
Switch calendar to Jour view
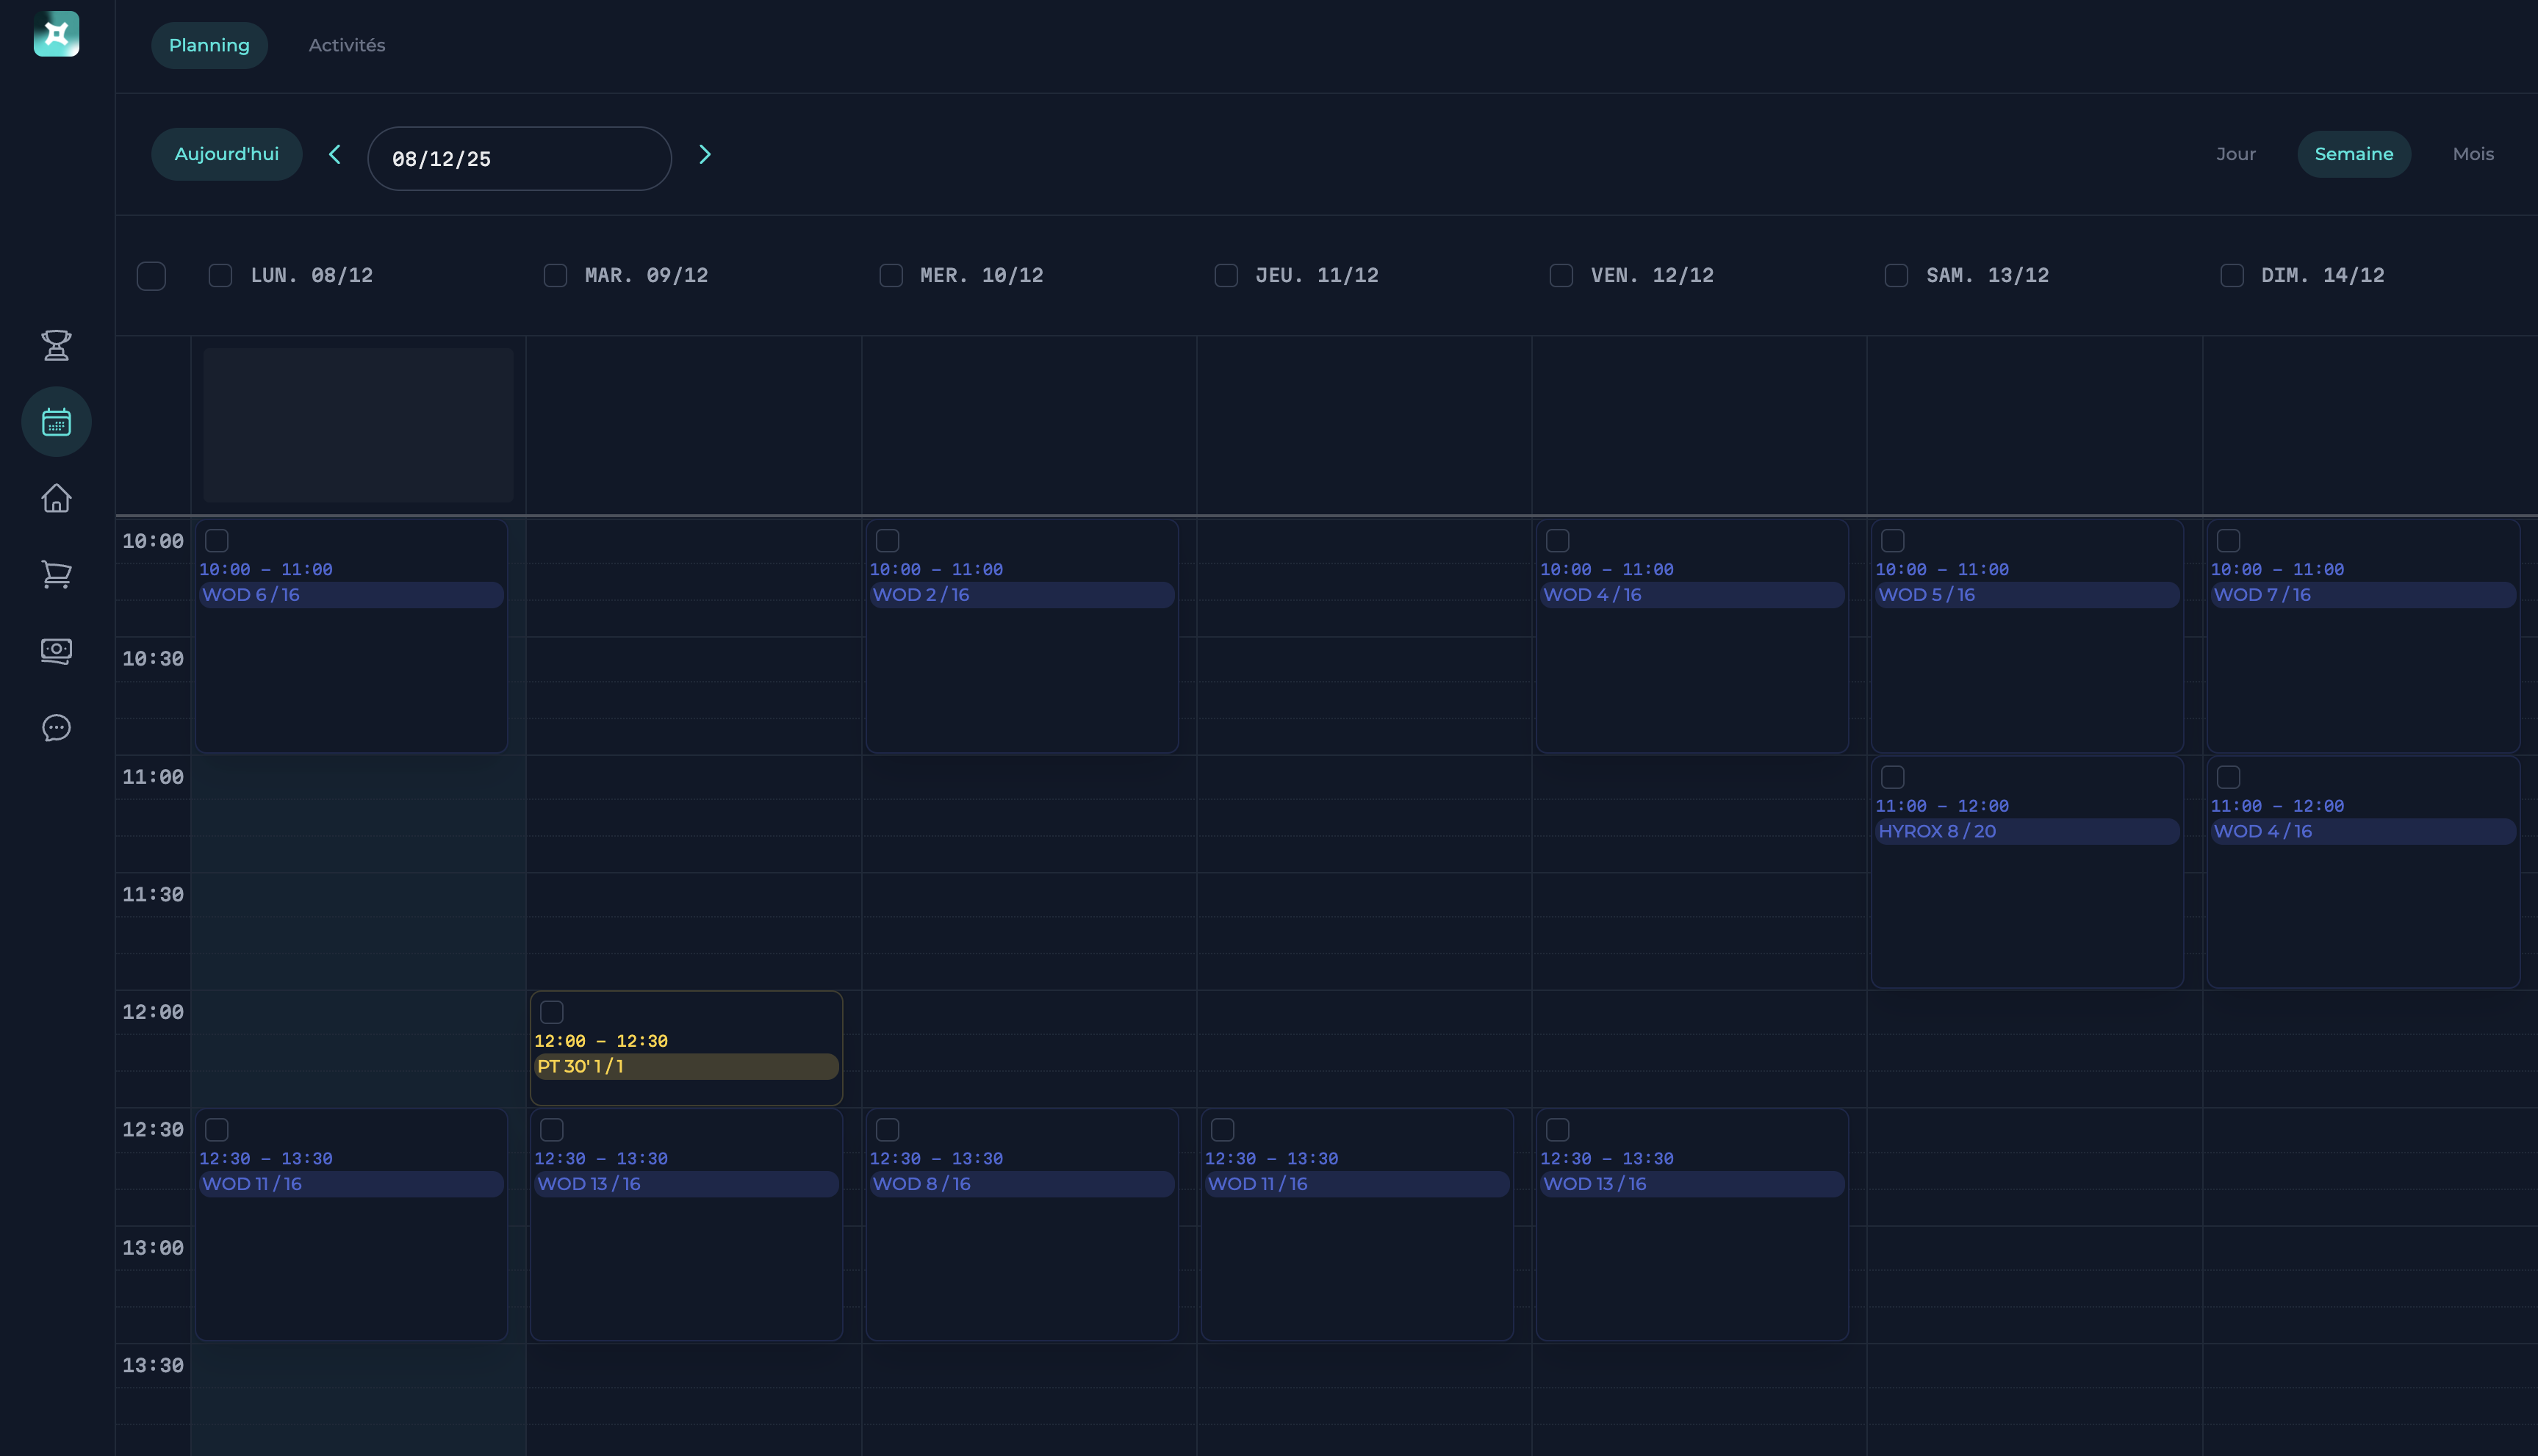(x=2237, y=154)
